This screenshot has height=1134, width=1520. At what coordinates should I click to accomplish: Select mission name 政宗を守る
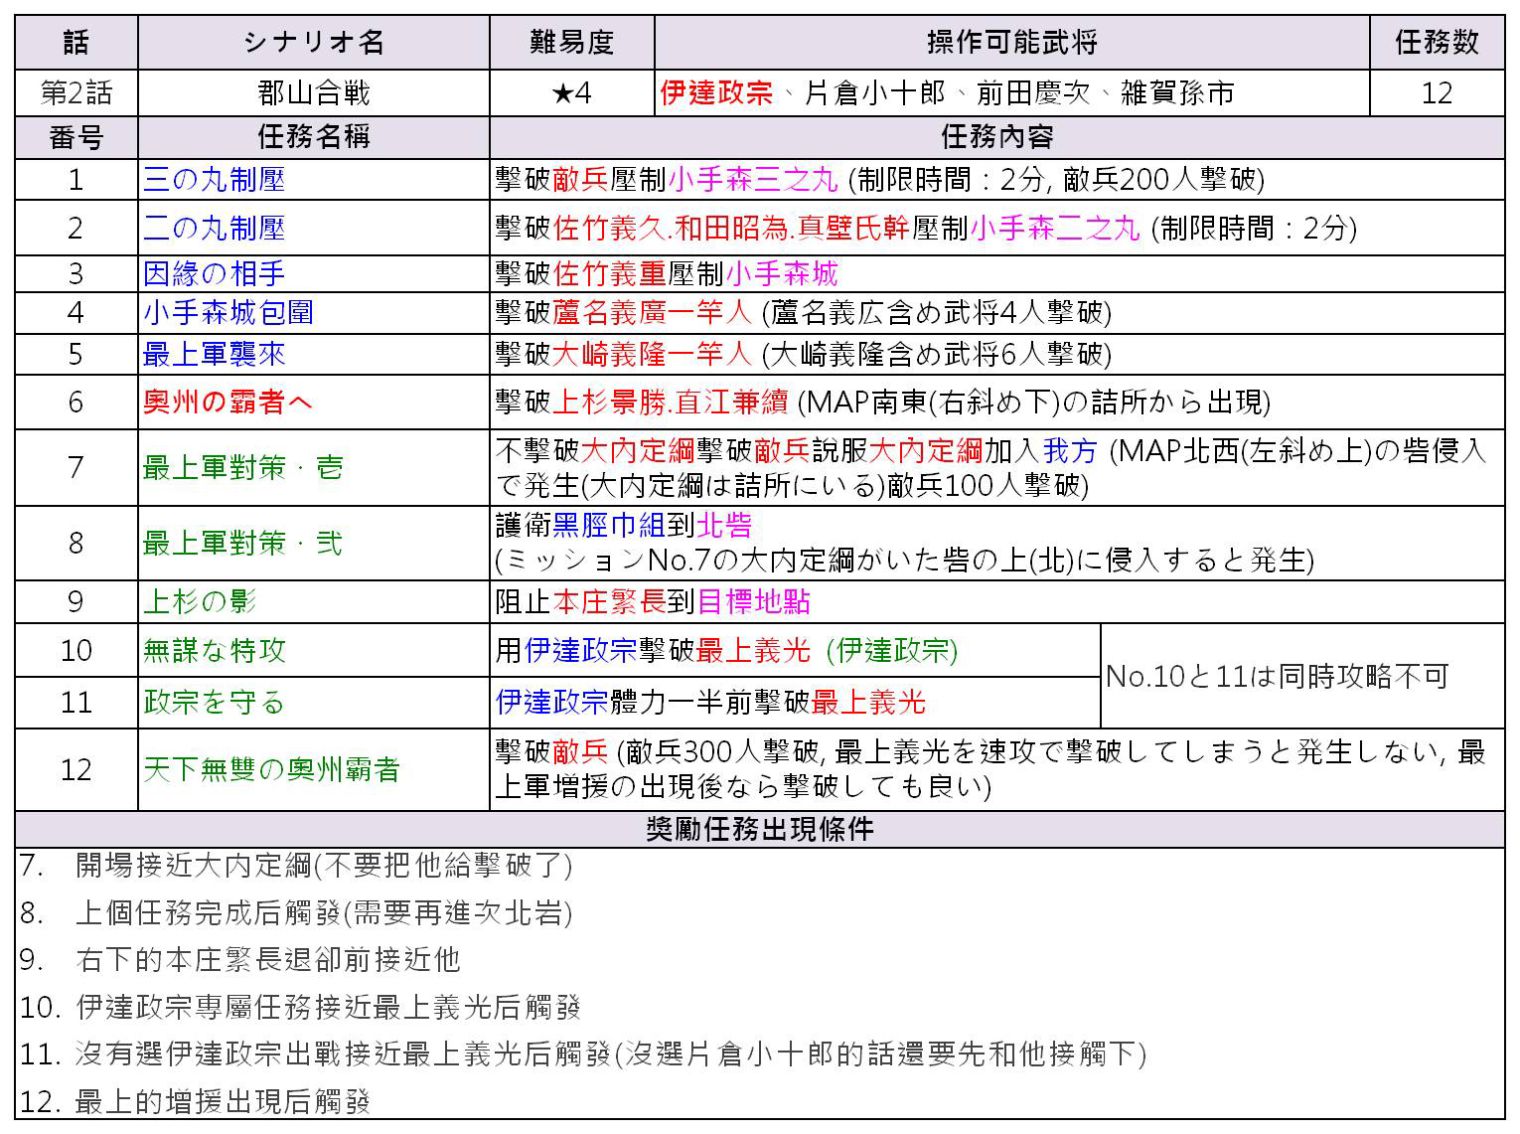click(x=214, y=702)
